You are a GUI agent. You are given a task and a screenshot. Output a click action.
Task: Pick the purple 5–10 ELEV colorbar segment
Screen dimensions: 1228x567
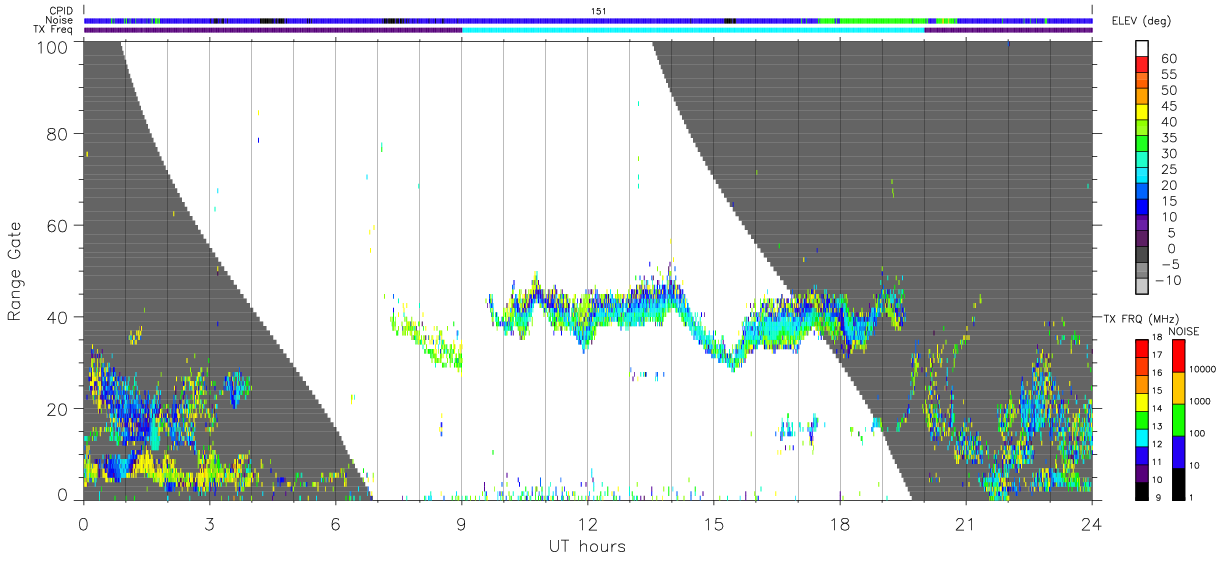tap(1143, 224)
